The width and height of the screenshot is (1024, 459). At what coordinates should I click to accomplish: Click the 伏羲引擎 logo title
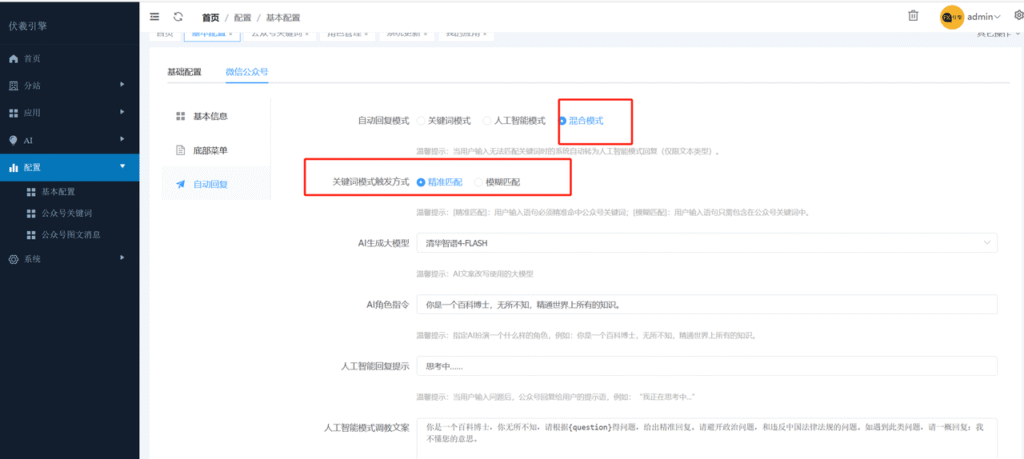click(x=27, y=26)
